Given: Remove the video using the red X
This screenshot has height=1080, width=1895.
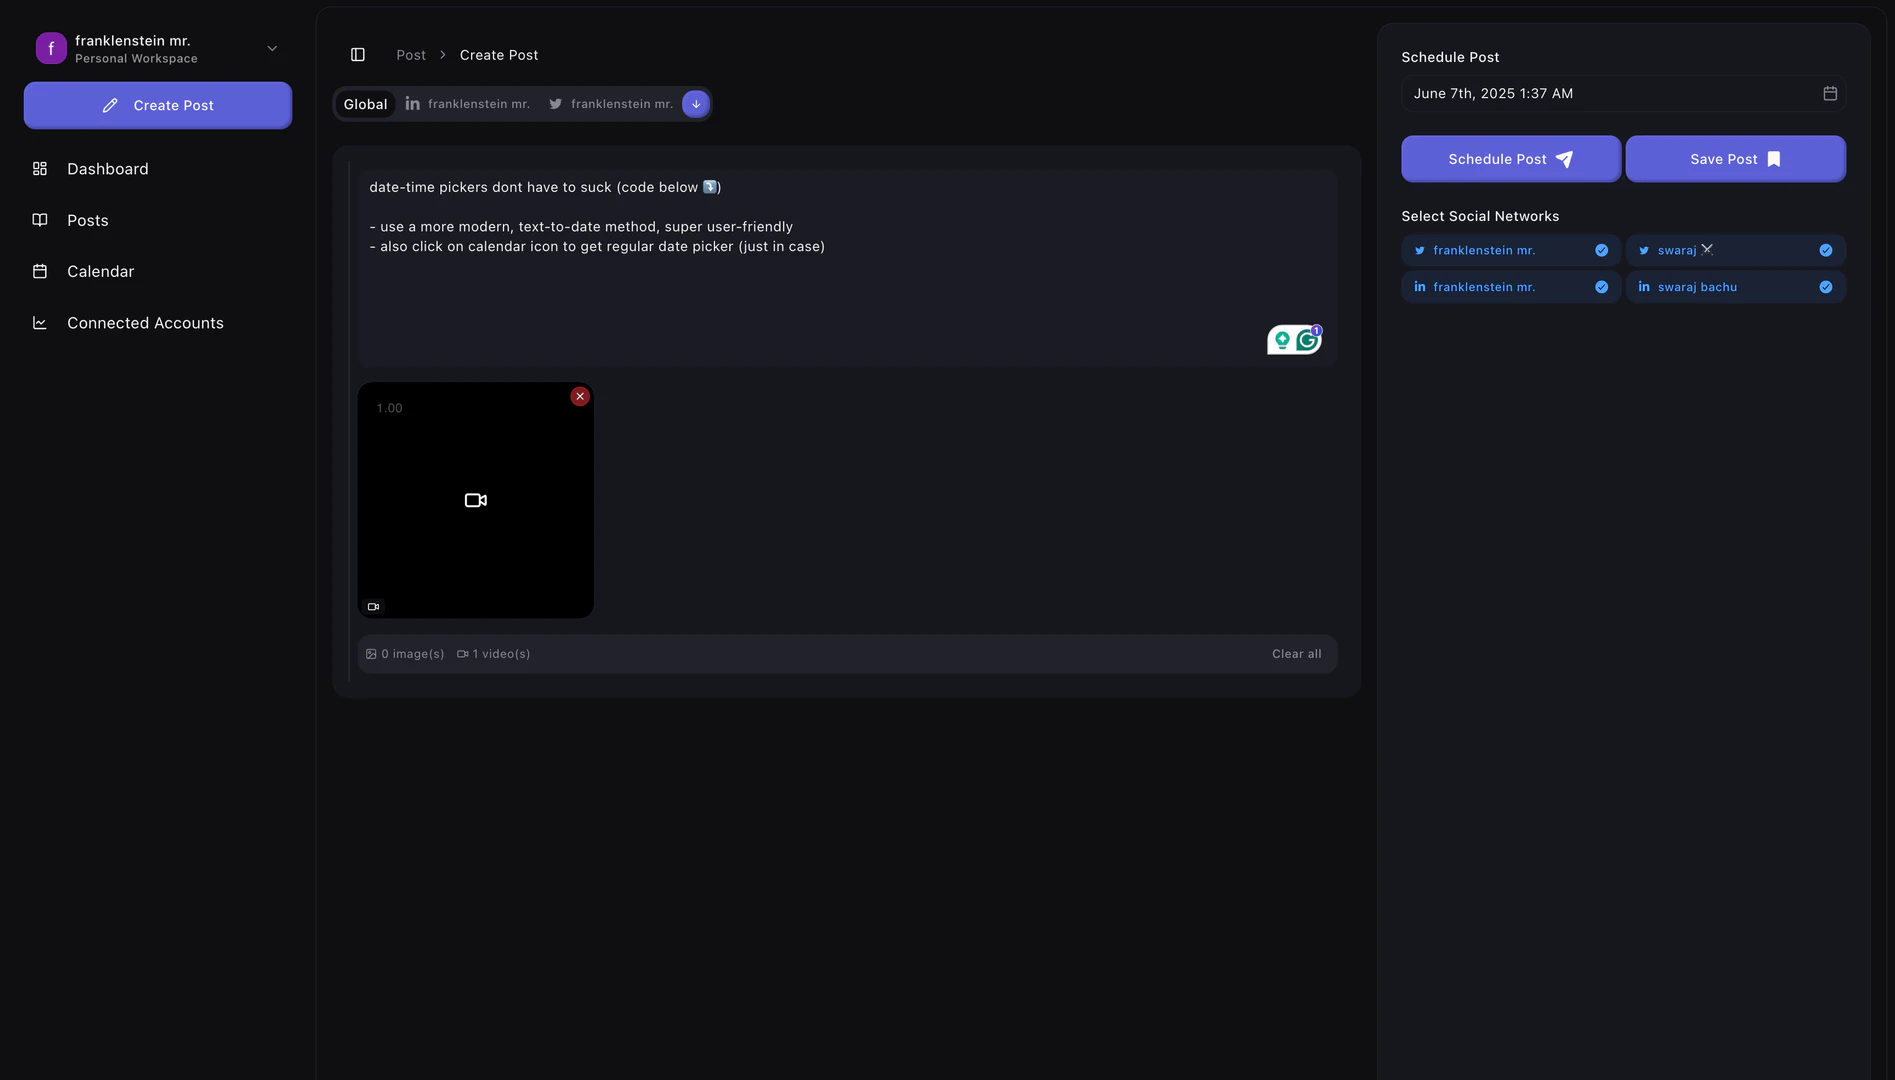Looking at the screenshot, I should coord(579,396).
